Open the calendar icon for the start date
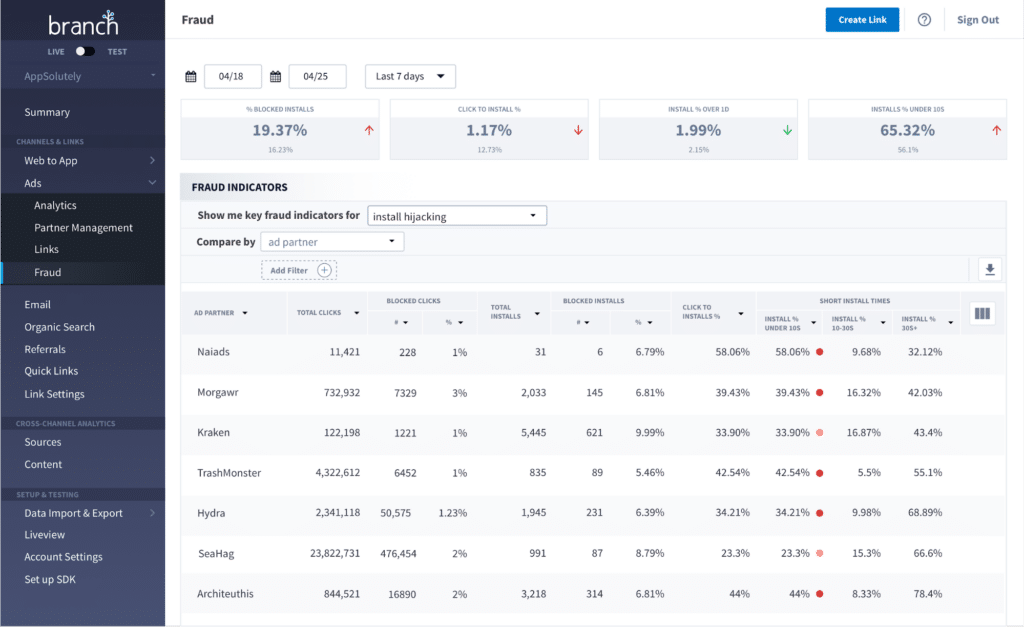 click(190, 75)
